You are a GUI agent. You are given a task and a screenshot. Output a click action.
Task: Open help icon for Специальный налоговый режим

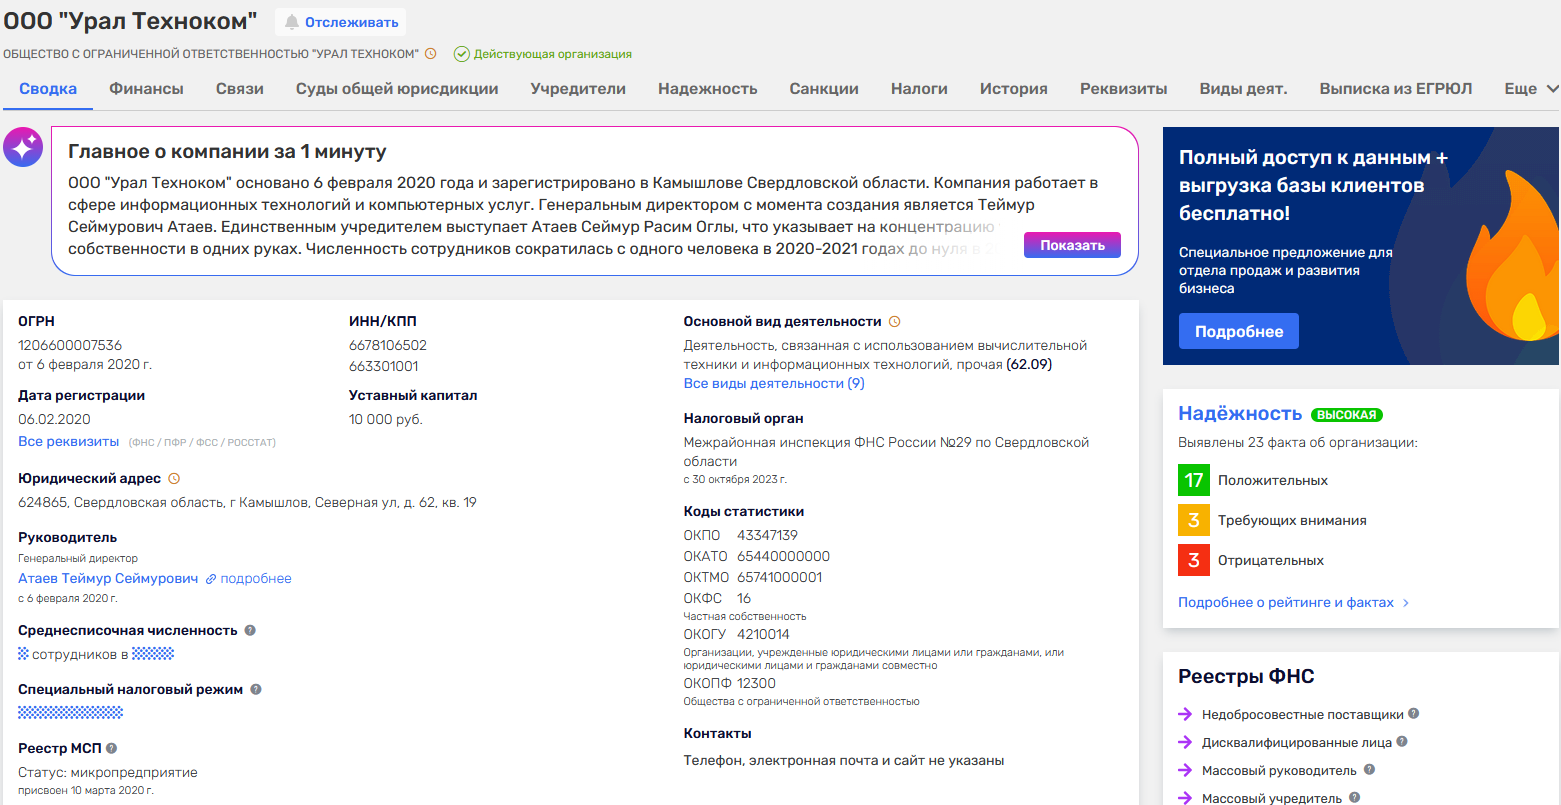(256, 689)
